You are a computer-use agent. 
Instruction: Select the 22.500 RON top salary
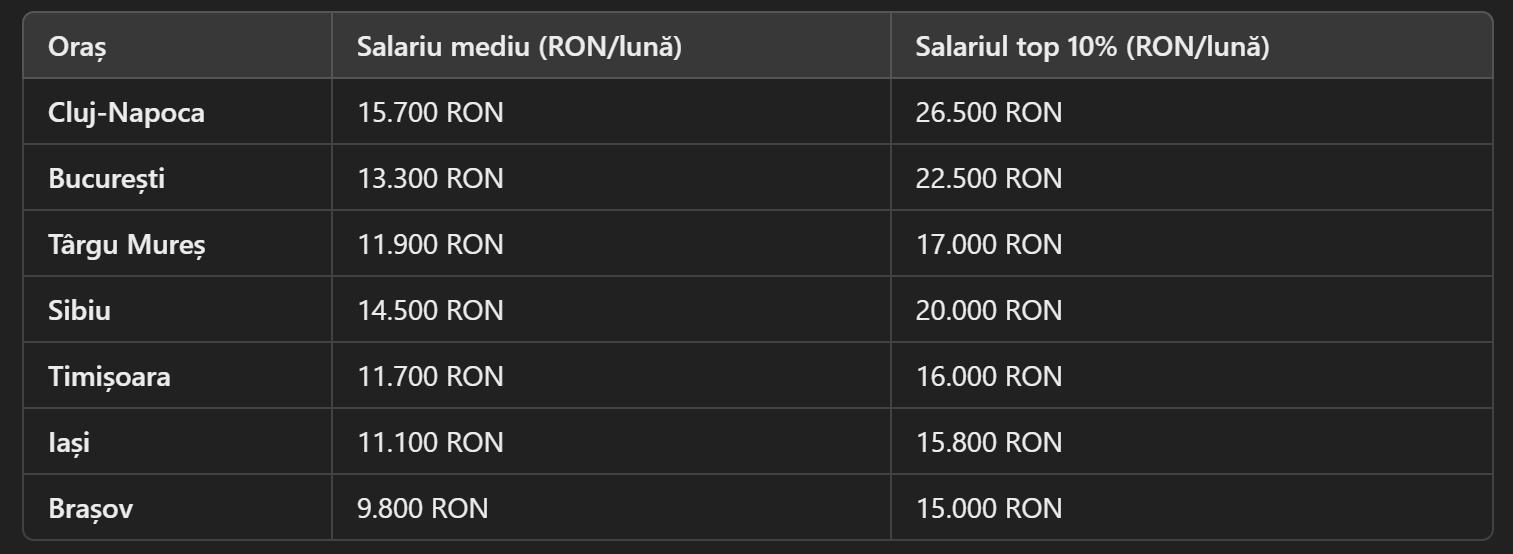pos(988,179)
